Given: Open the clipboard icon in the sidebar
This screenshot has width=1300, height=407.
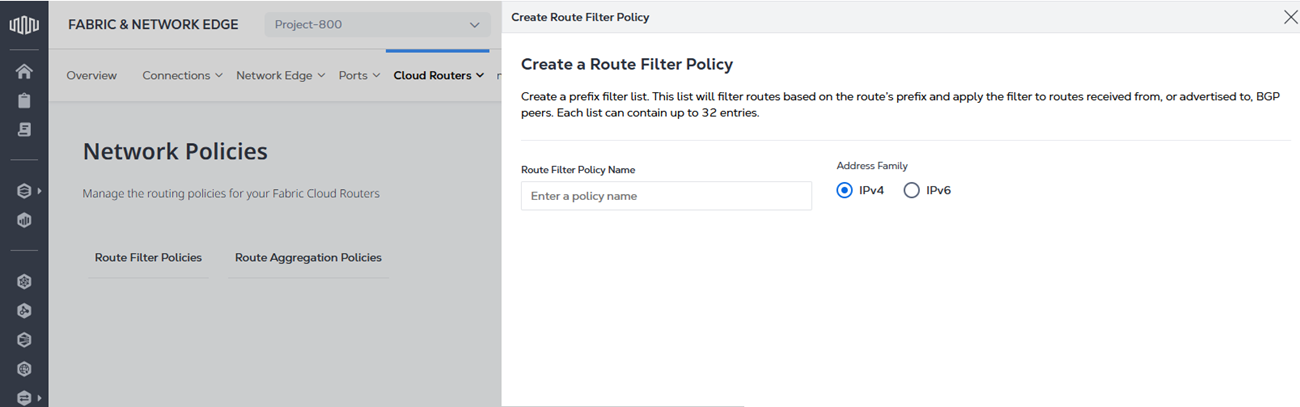Looking at the screenshot, I should (x=24, y=101).
